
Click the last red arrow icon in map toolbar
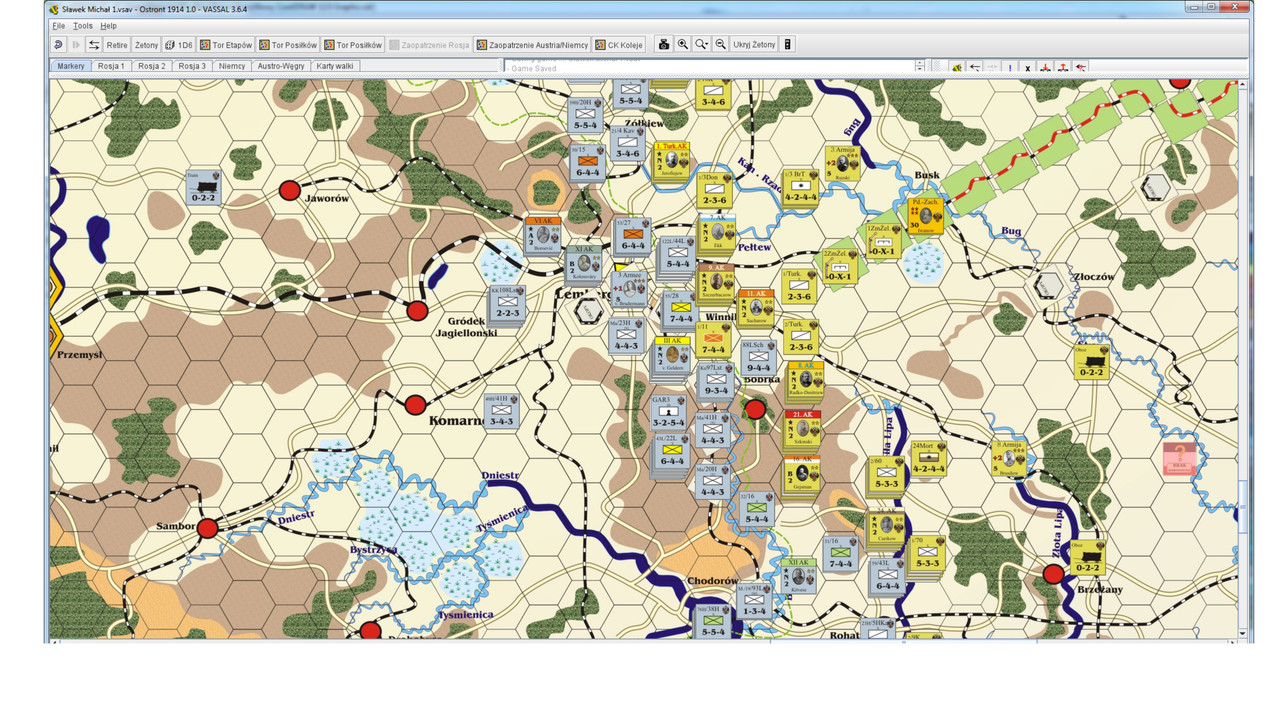[1081, 67]
